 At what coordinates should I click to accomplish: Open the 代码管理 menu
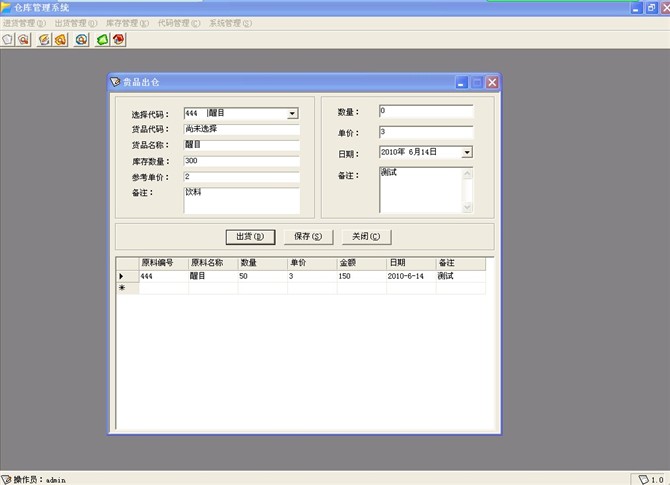tap(179, 23)
